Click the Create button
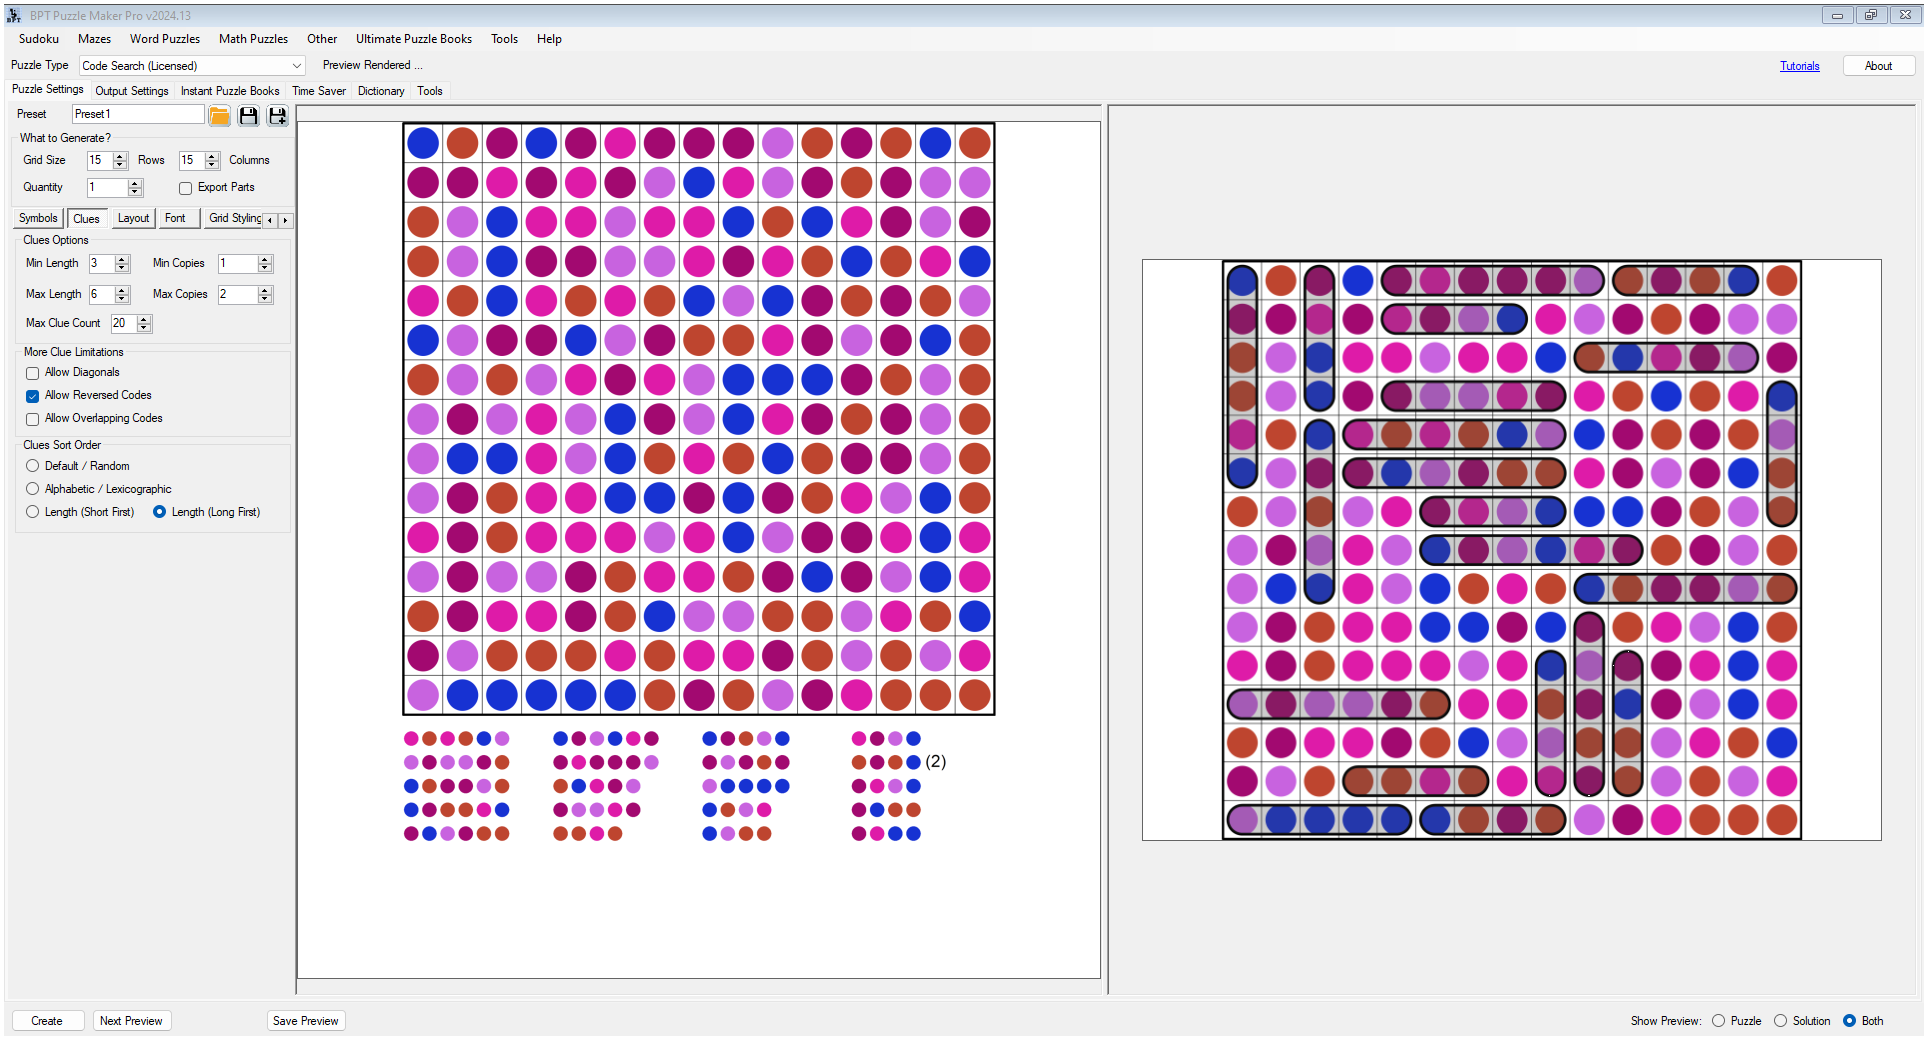1928x1040 pixels. tap(47, 1020)
